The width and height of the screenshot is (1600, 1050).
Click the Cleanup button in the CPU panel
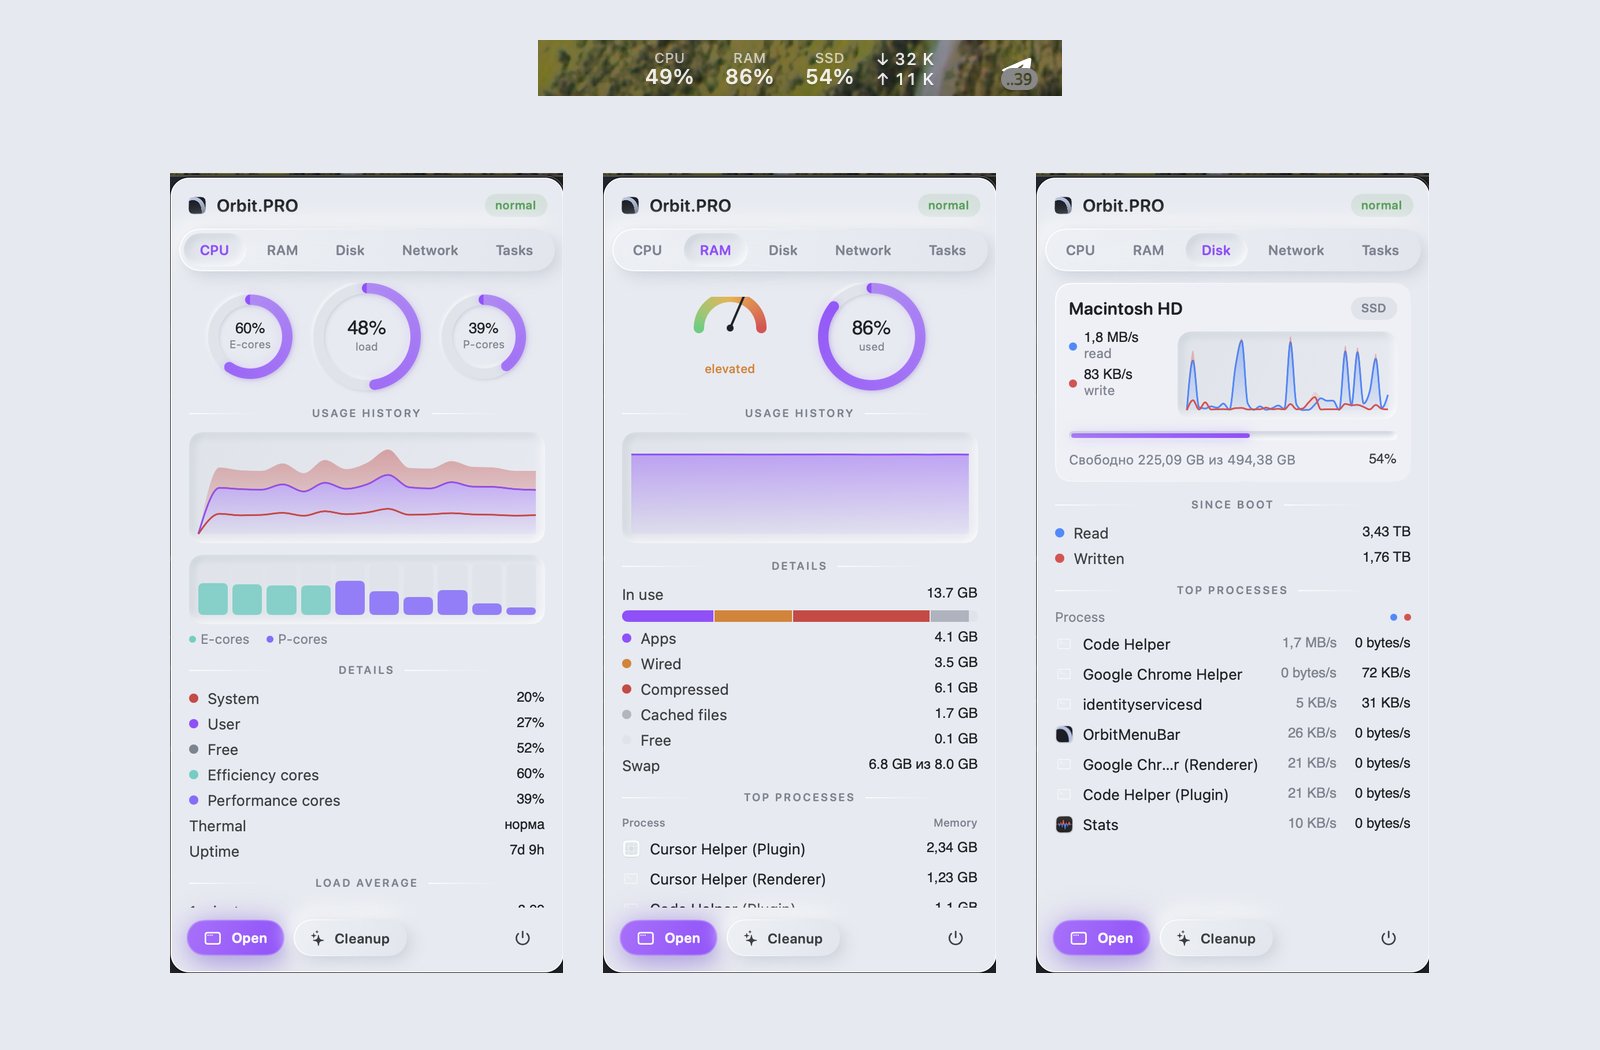point(350,938)
